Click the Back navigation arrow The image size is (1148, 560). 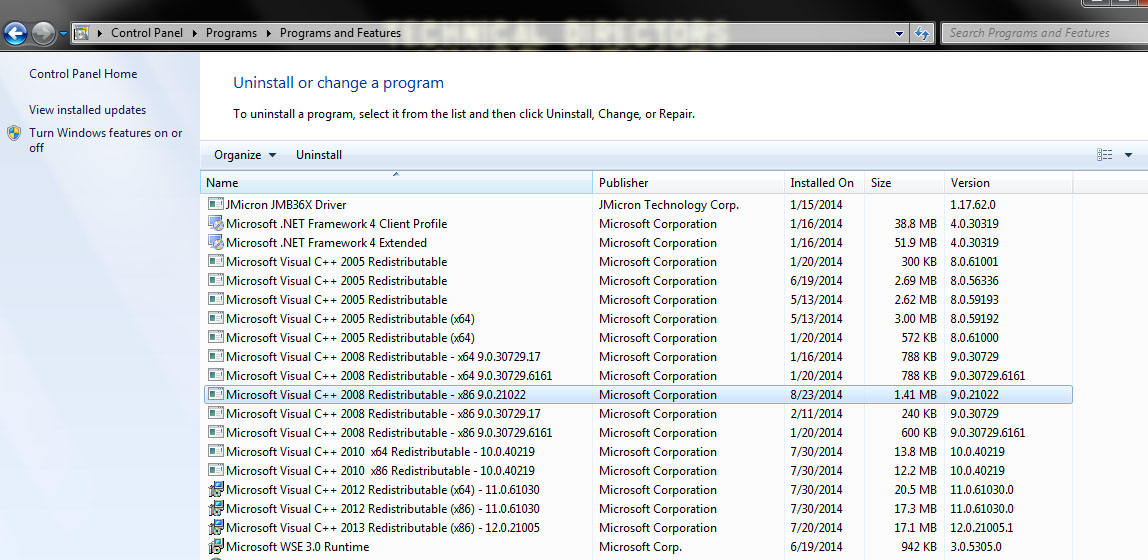15,33
